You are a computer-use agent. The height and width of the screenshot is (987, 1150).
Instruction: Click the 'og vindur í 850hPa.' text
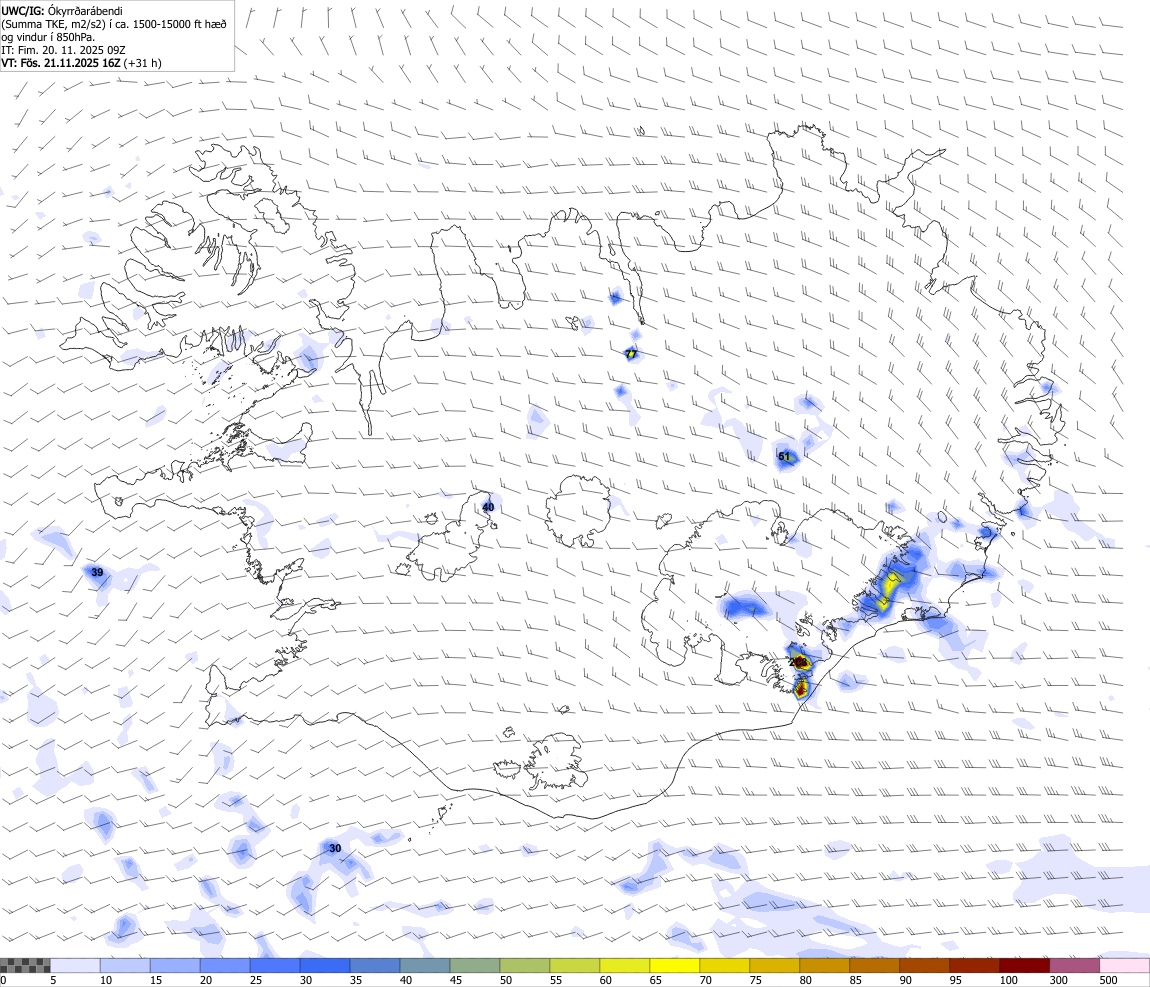(x=48, y=37)
